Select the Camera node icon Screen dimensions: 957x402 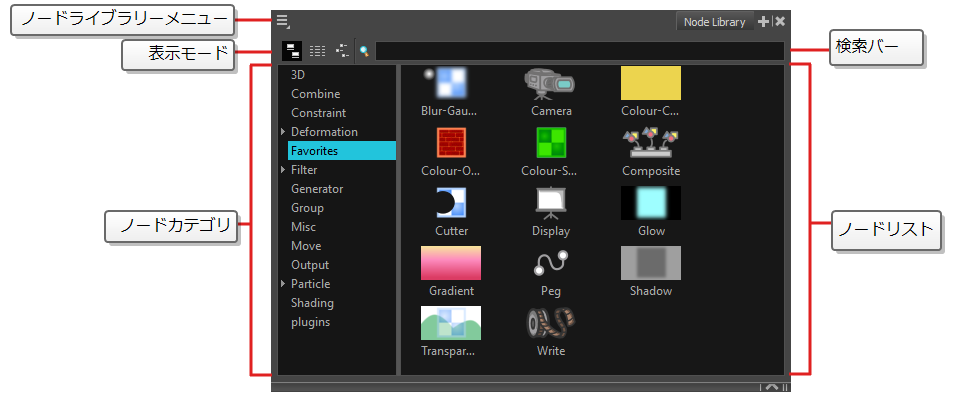[550, 84]
